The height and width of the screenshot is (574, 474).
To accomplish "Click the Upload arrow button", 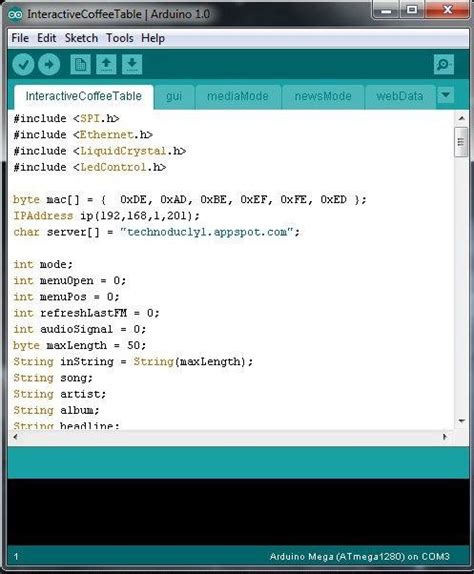I will pos(49,64).
